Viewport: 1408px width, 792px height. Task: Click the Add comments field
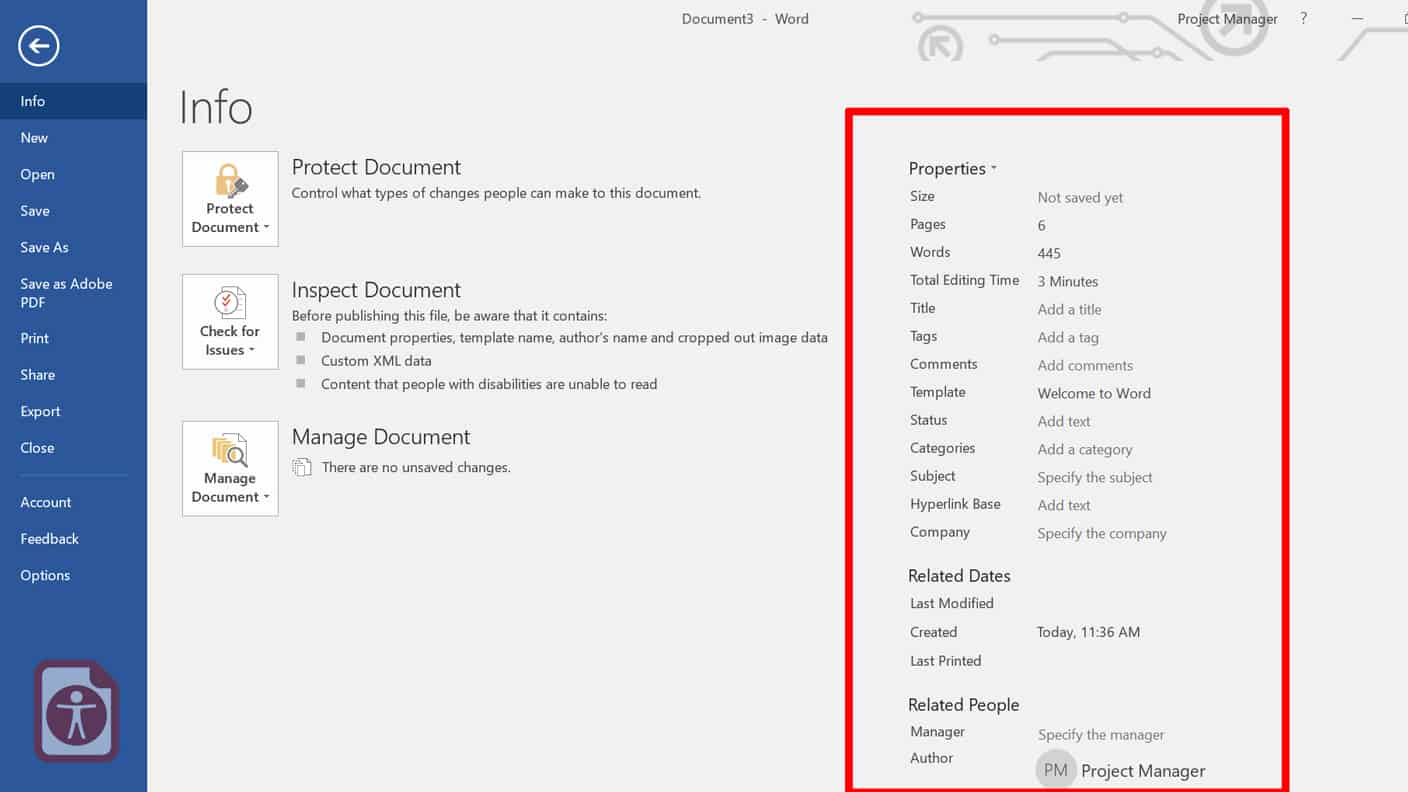click(1085, 365)
